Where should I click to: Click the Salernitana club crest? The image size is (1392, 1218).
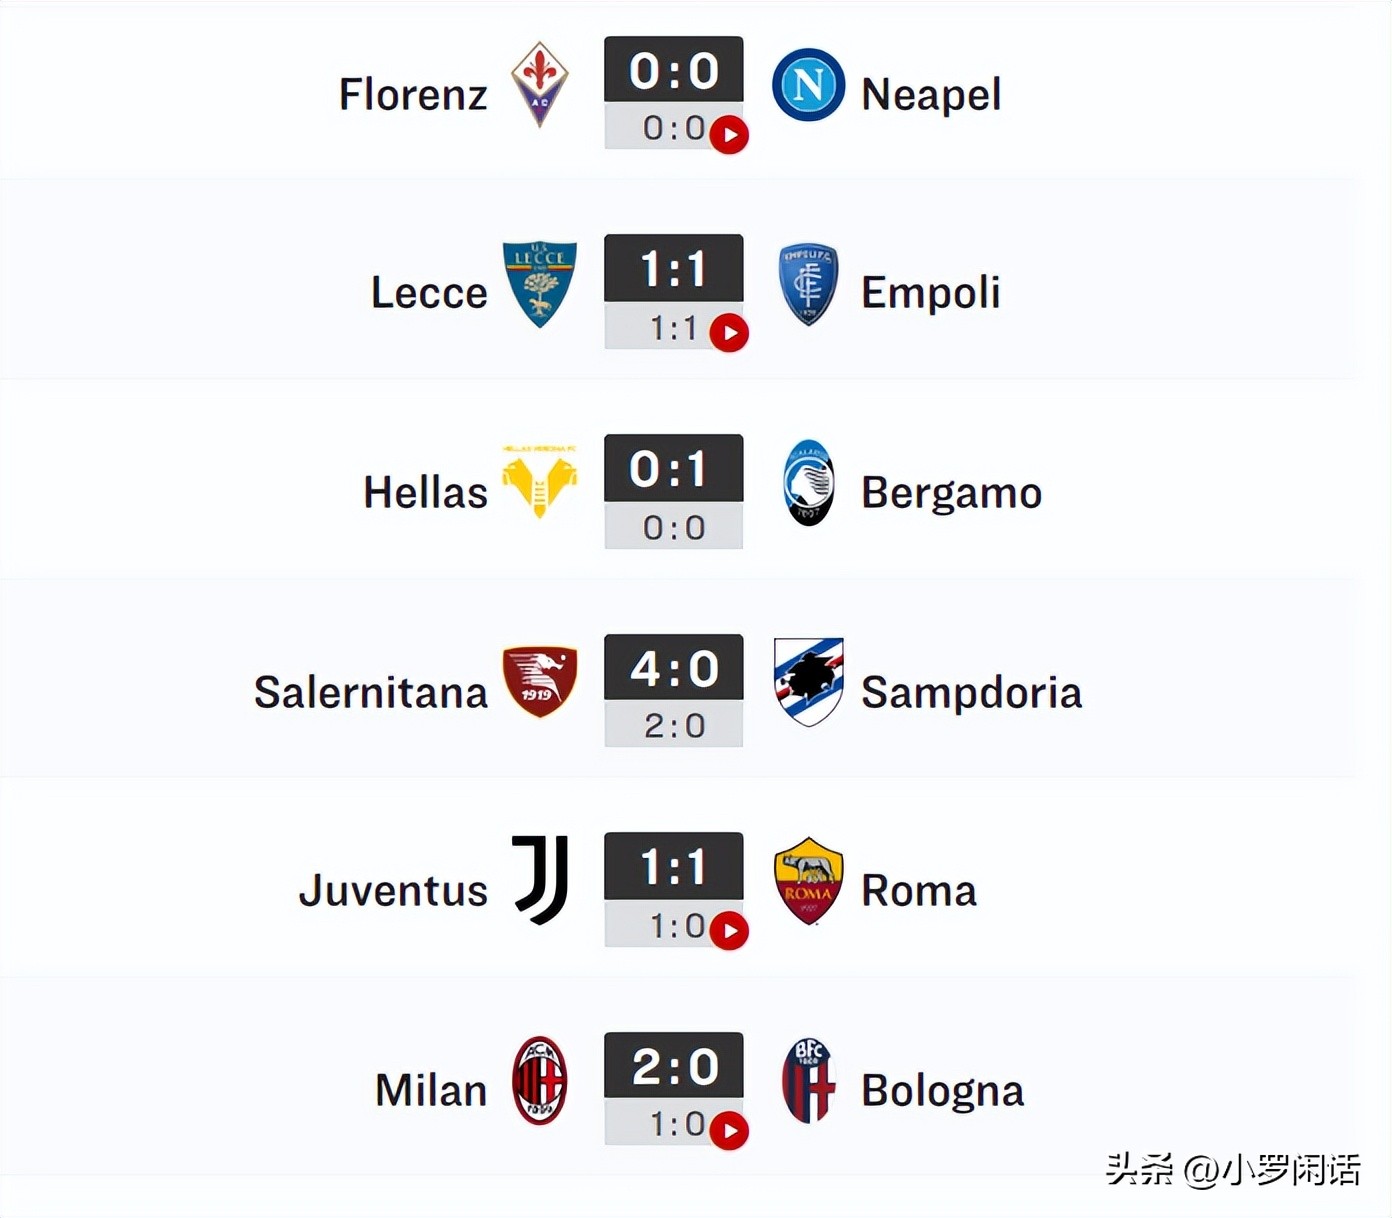[540, 681]
